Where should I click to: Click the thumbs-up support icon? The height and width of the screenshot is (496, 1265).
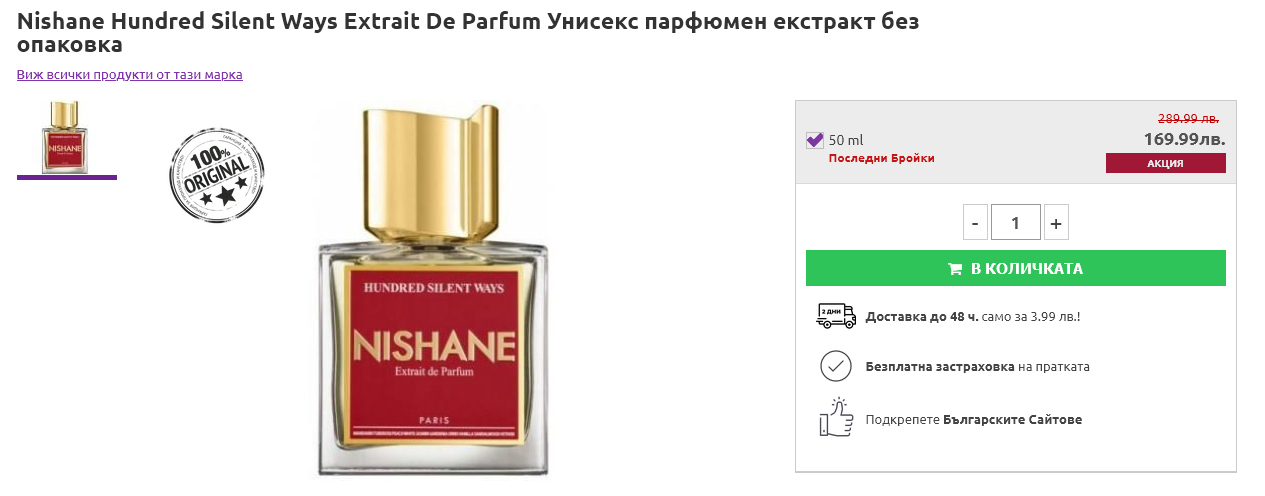(x=835, y=418)
